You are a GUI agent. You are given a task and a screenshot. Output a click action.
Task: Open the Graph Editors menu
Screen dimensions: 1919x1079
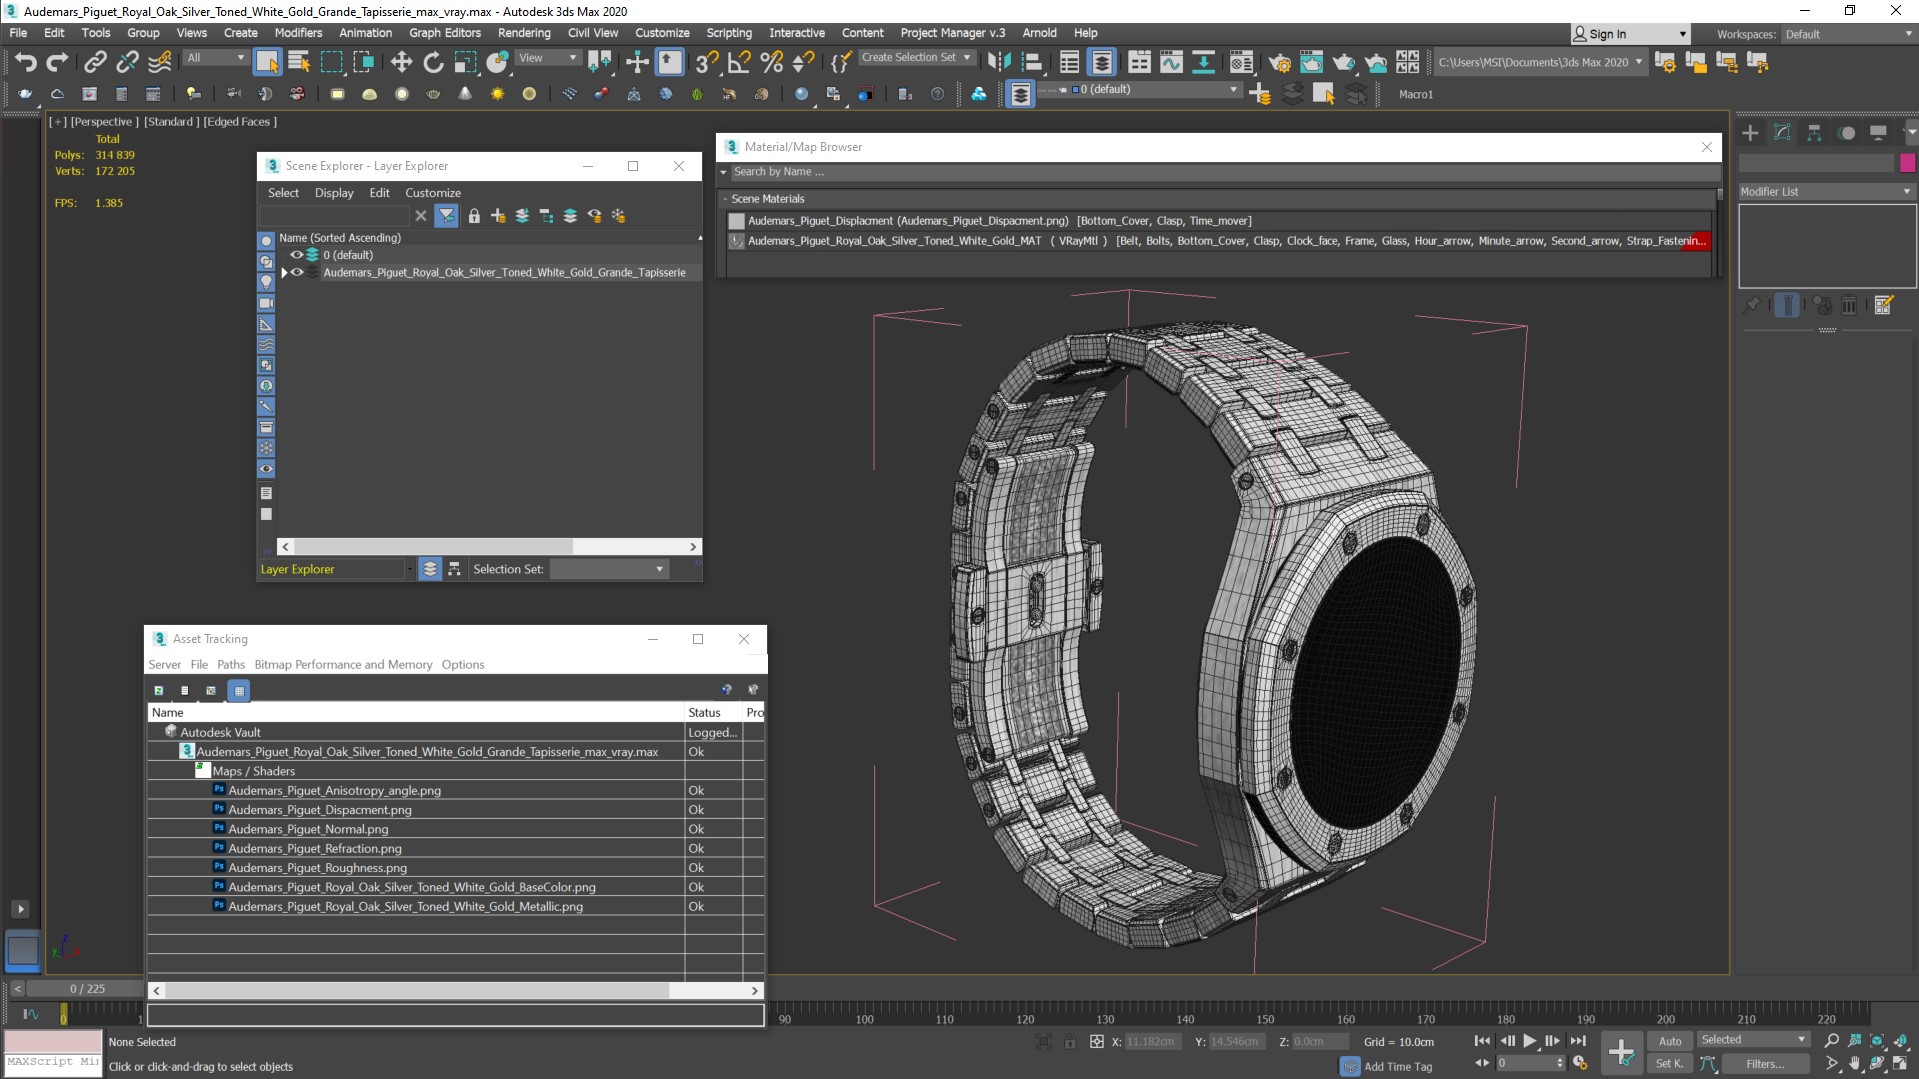click(445, 33)
